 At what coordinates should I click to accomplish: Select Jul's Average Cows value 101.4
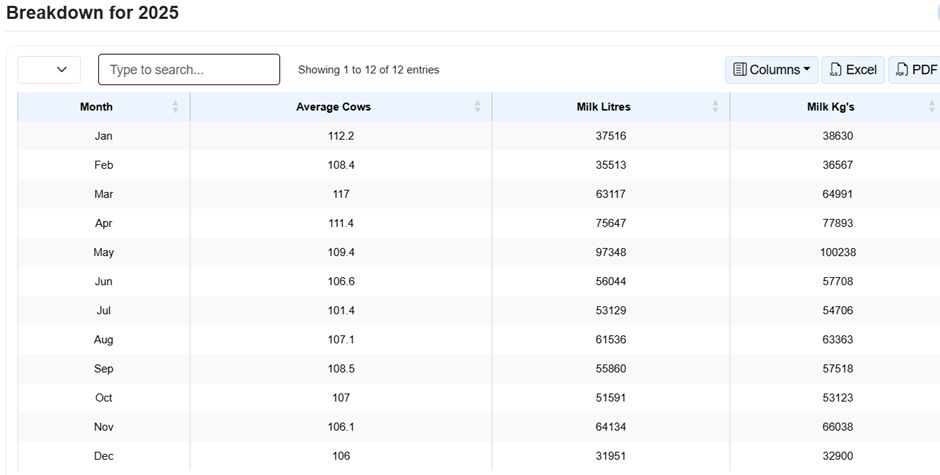(x=340, y=311)
